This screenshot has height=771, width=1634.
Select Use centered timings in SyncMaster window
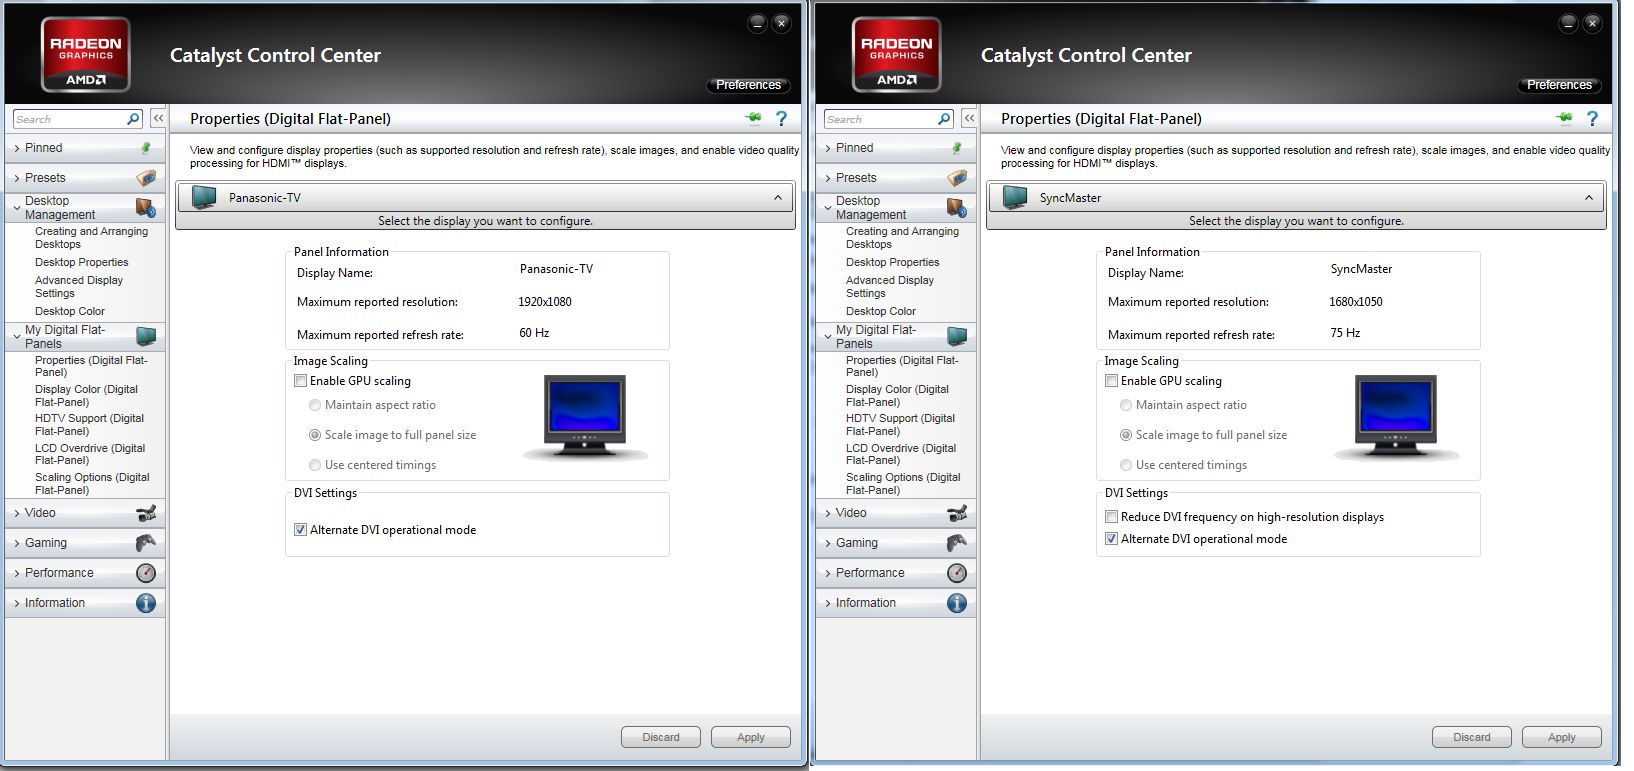tap(1126, 465)
